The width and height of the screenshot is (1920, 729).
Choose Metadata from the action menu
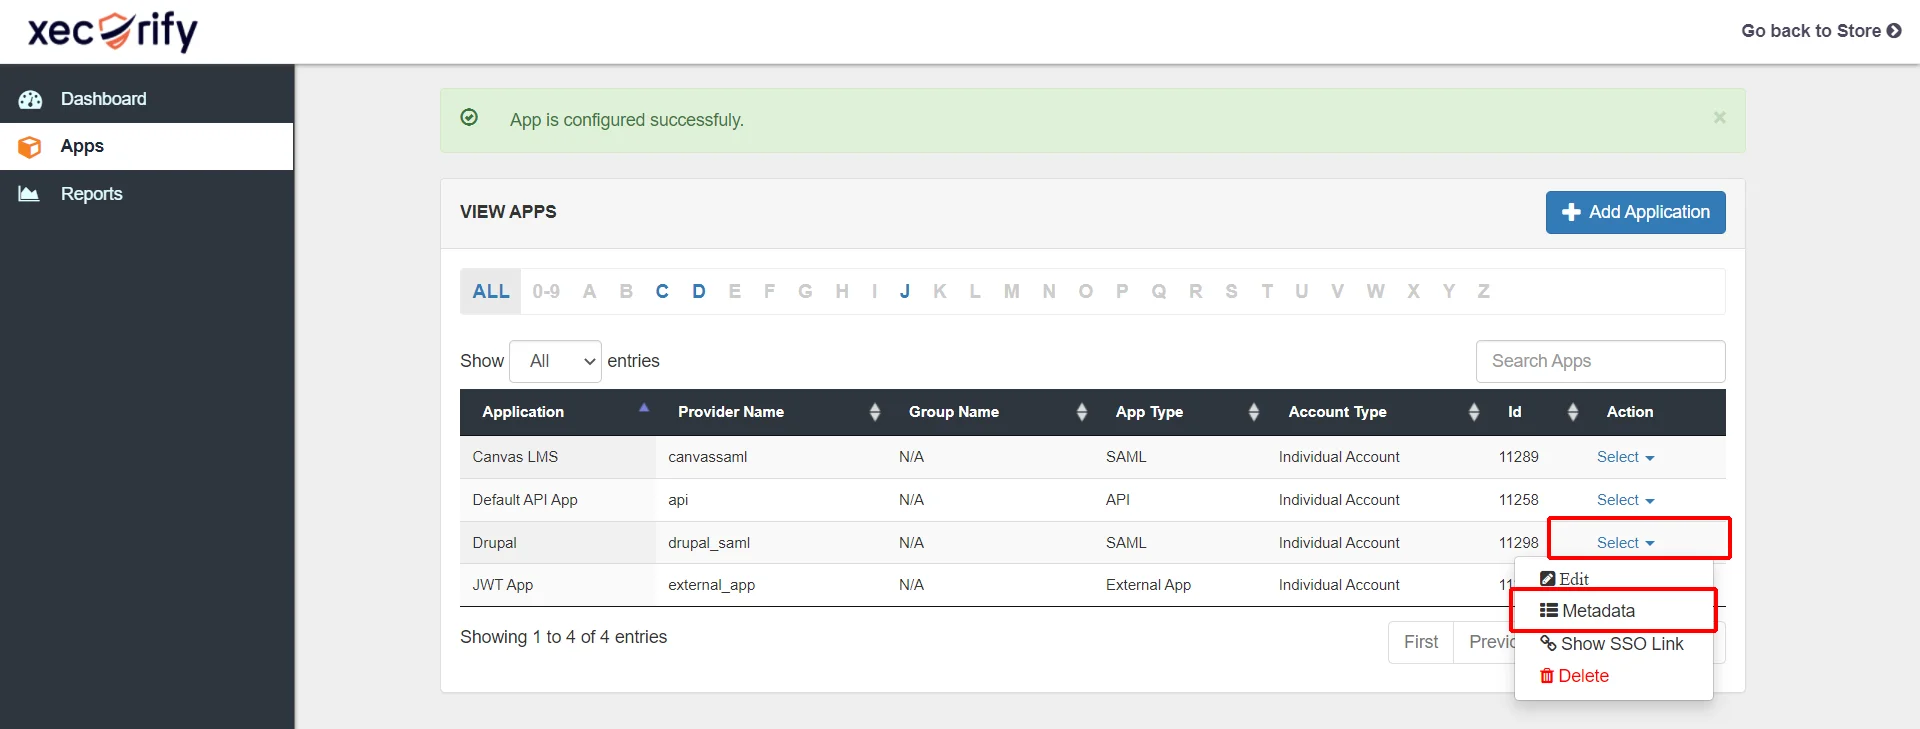pos(1587,611)
